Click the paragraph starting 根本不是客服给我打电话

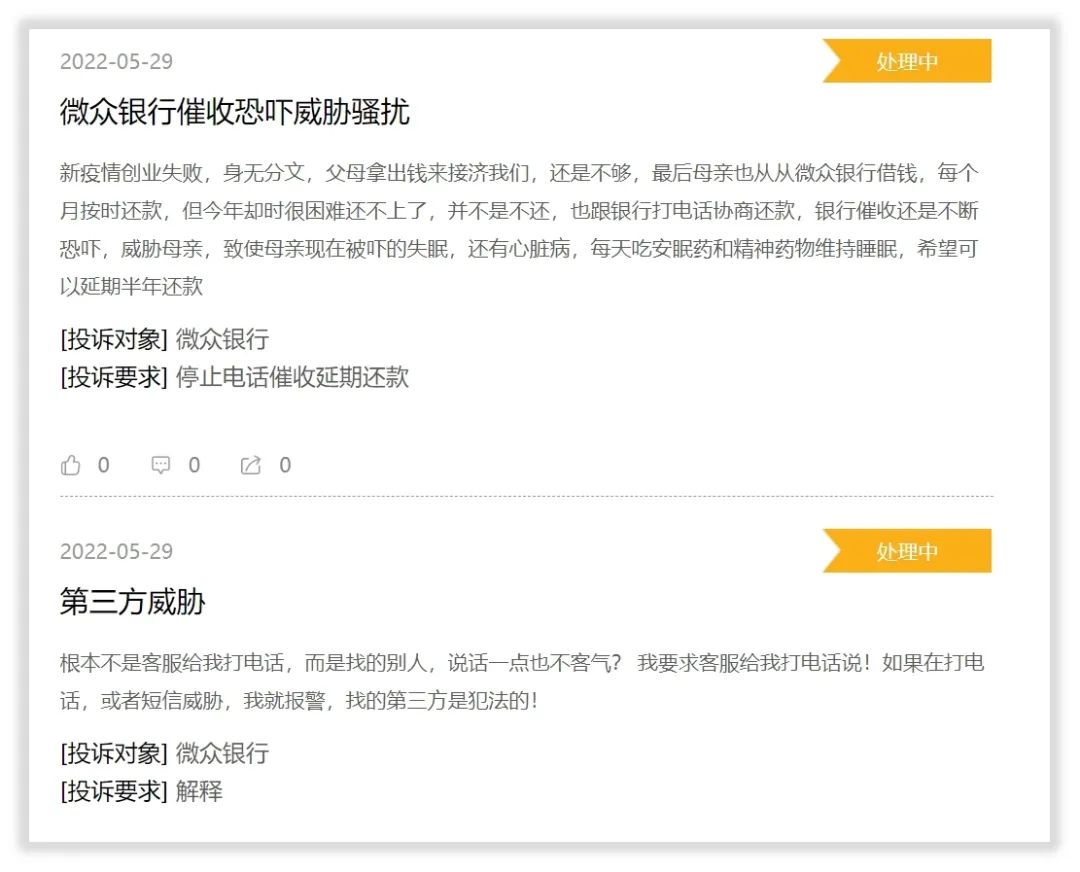(522, 682)
